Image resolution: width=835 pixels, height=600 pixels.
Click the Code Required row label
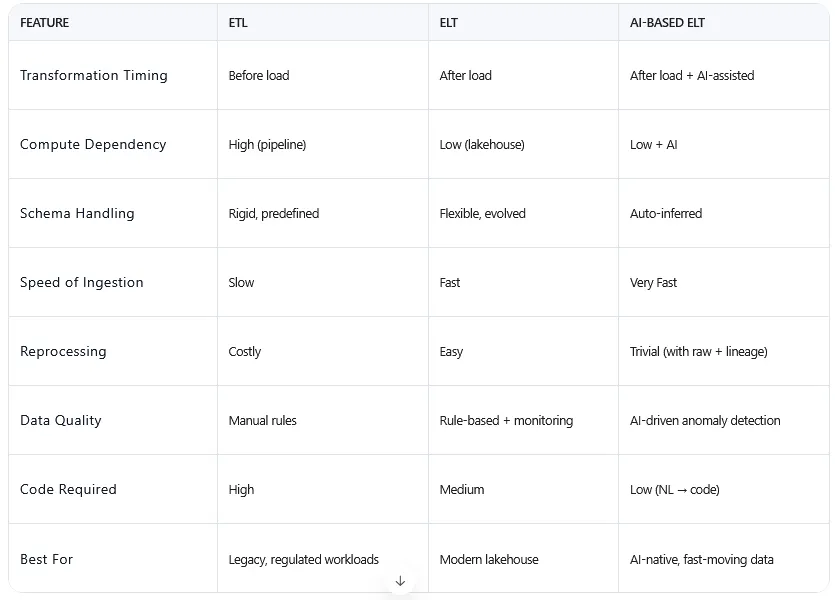(x=68, y=489)
